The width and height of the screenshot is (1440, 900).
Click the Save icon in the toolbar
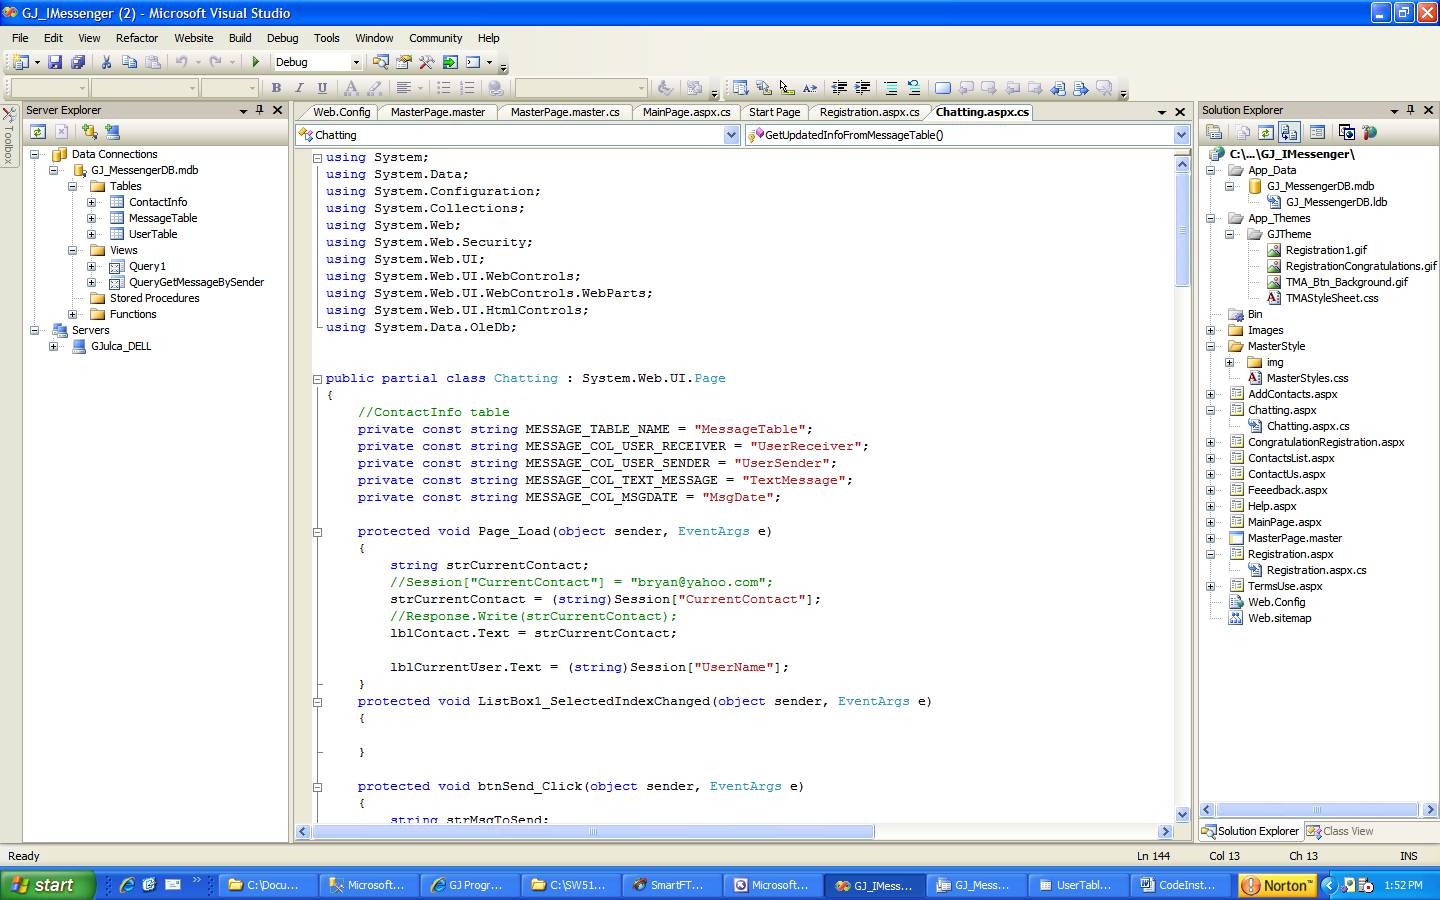pos(55,62)
